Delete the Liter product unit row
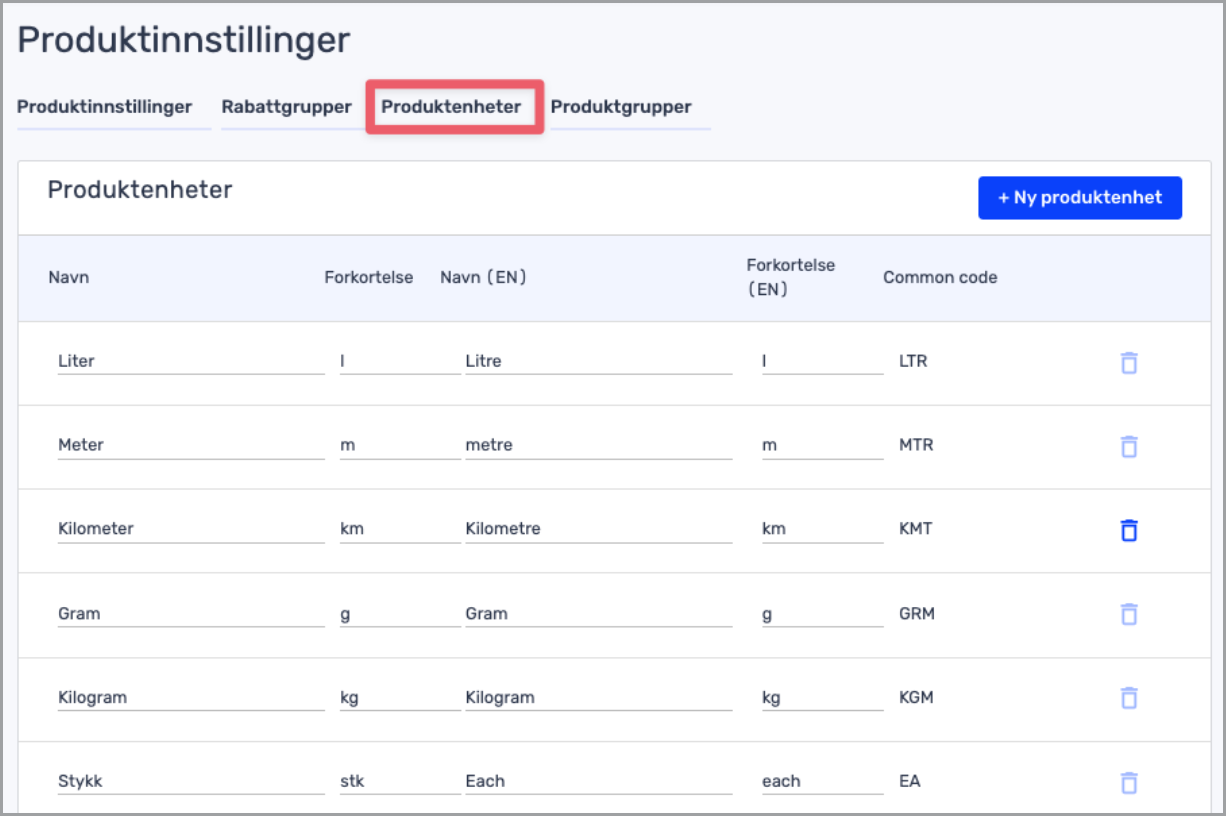The image size is (1226, 816). 1128,363
